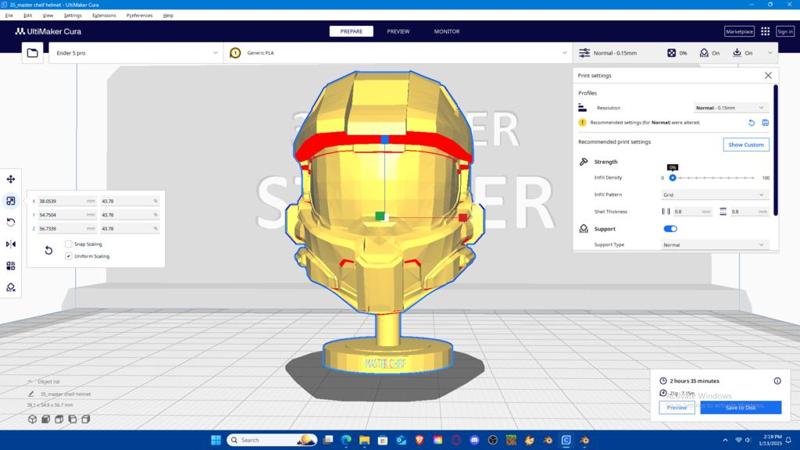This screenshot has width=800, height=450.
Task: Open the Edit menu
Action: [28, 15]
